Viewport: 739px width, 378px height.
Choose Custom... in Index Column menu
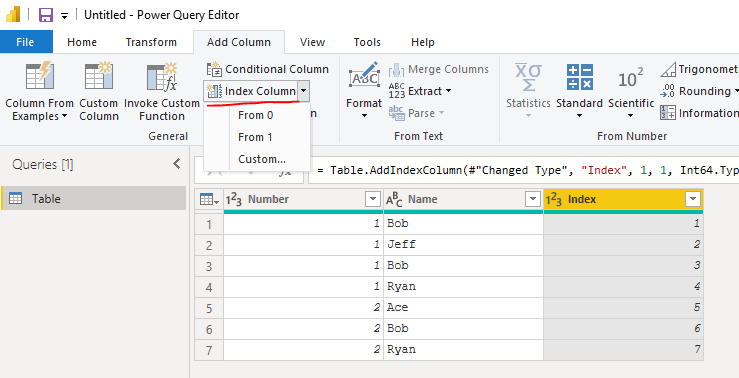pos(262,159)
